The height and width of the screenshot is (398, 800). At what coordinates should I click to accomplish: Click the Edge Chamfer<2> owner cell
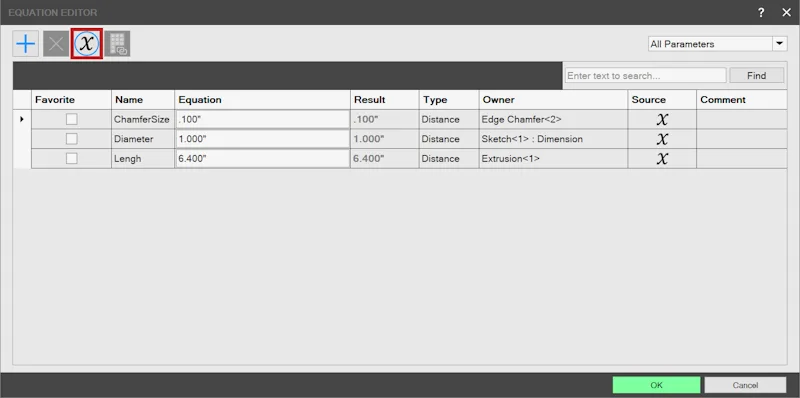click(554, 119)
